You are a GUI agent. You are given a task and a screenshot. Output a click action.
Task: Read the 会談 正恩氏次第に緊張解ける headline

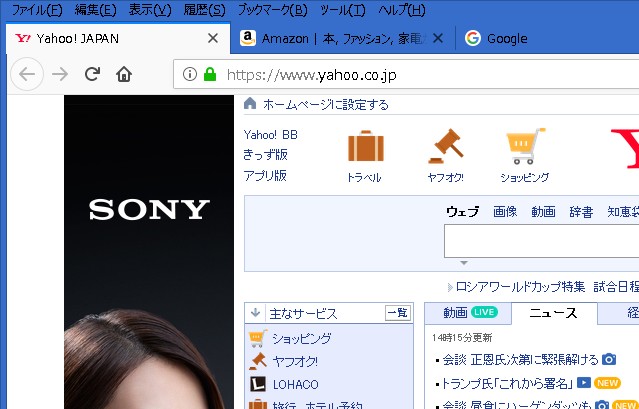point(520,360)
